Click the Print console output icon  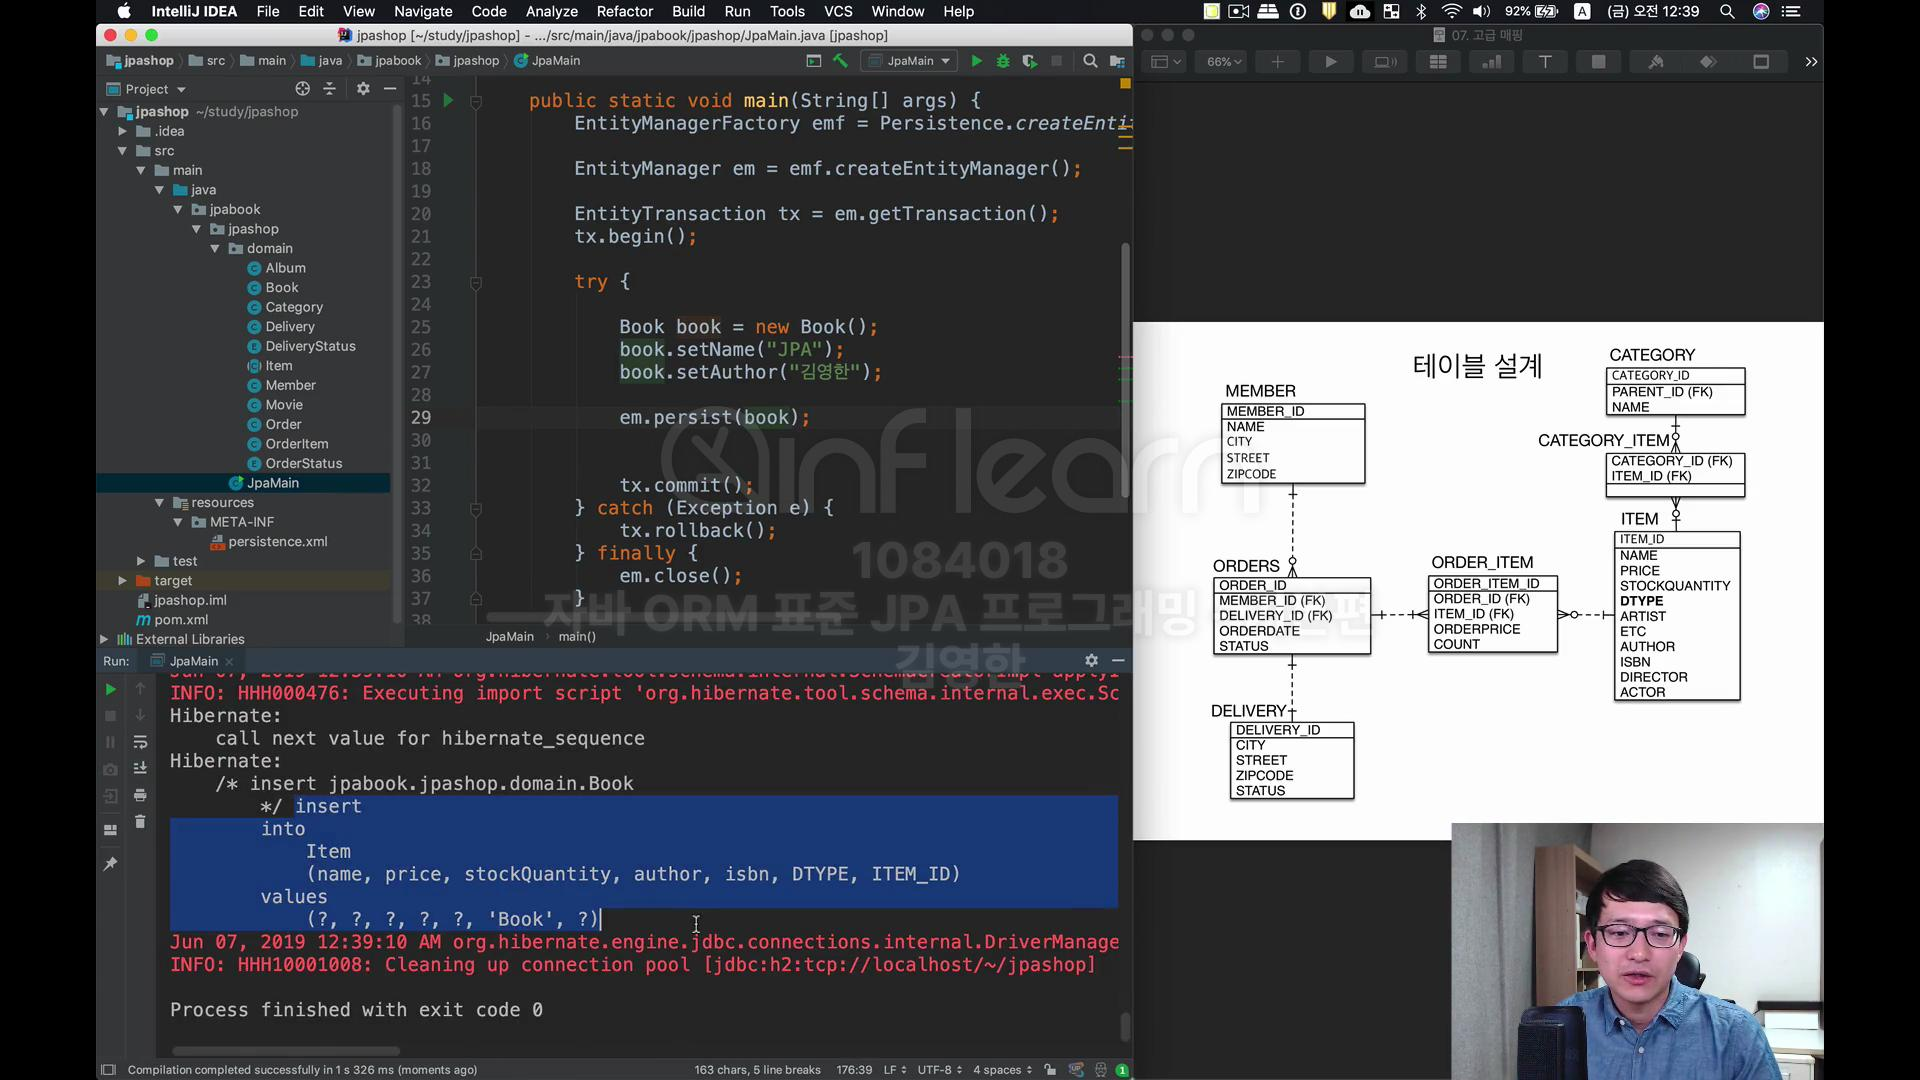[x=140, y=795]
